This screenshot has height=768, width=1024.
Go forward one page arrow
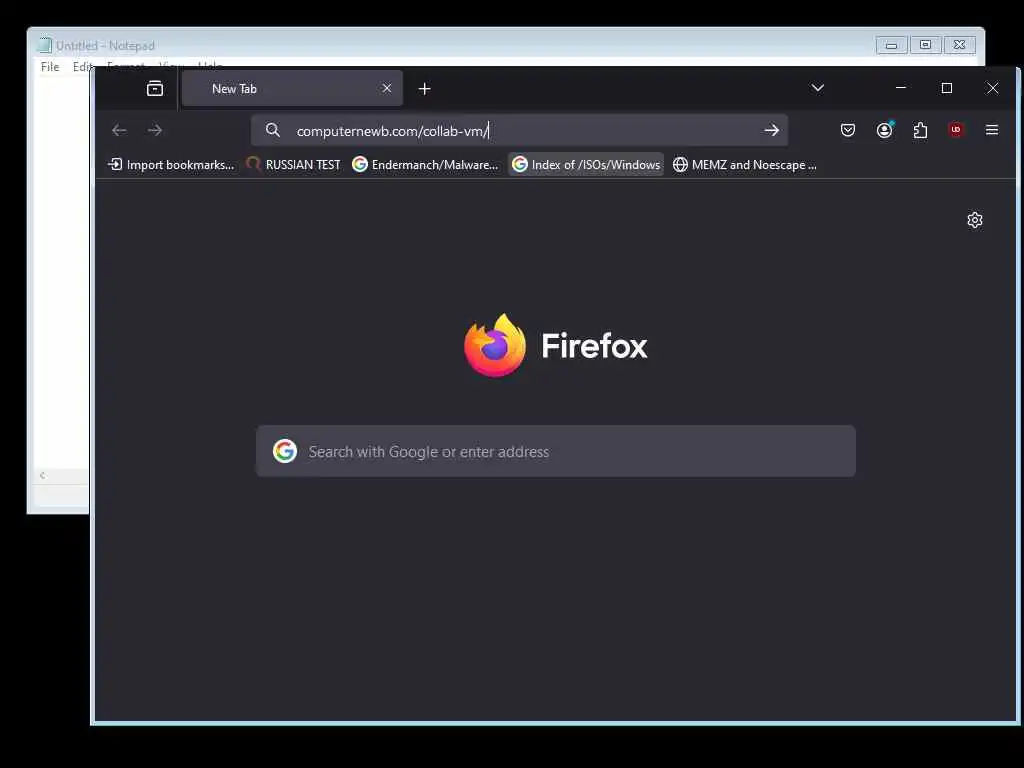tap(155, 131)
